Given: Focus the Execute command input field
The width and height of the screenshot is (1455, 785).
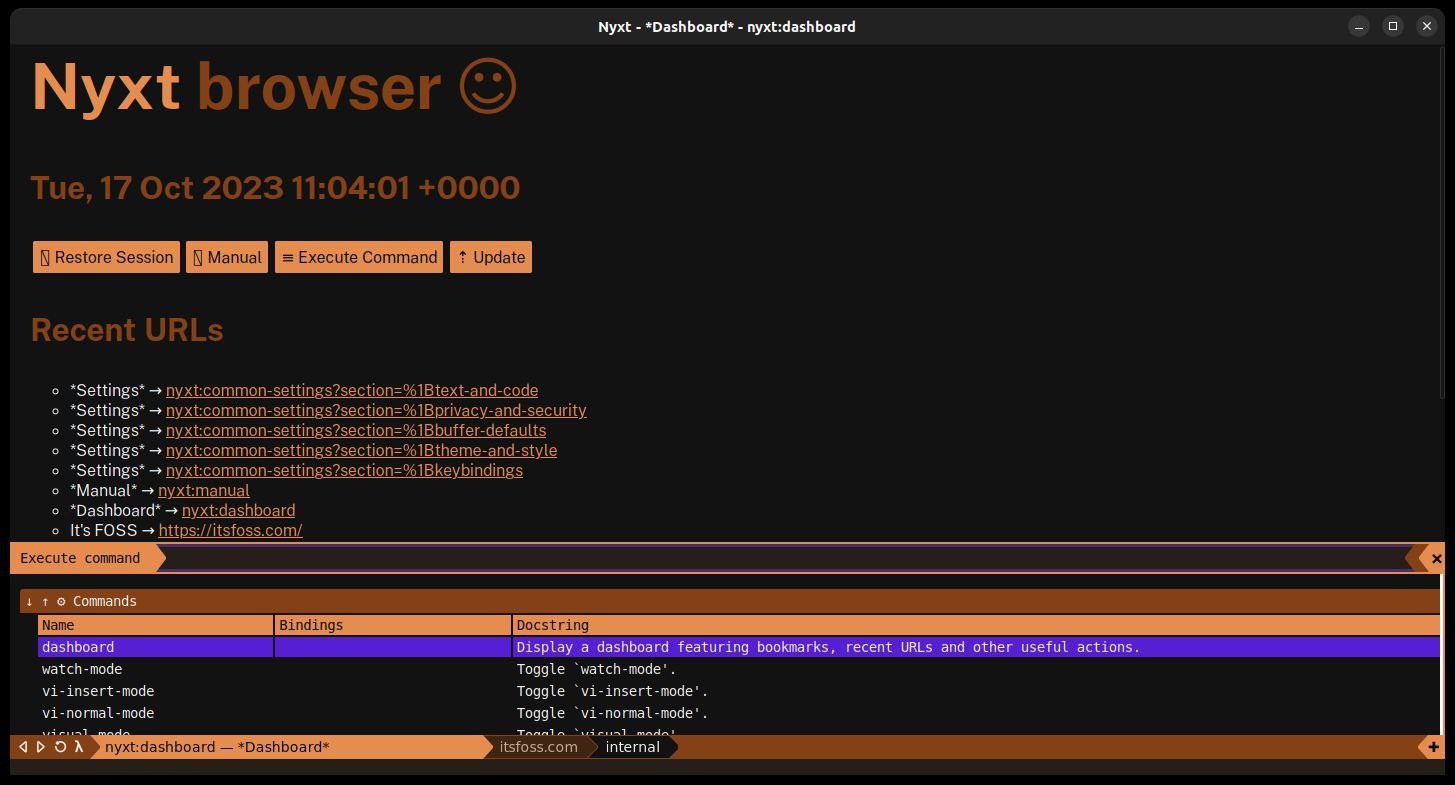Looking at the screenshot, I should coord(785,559).
